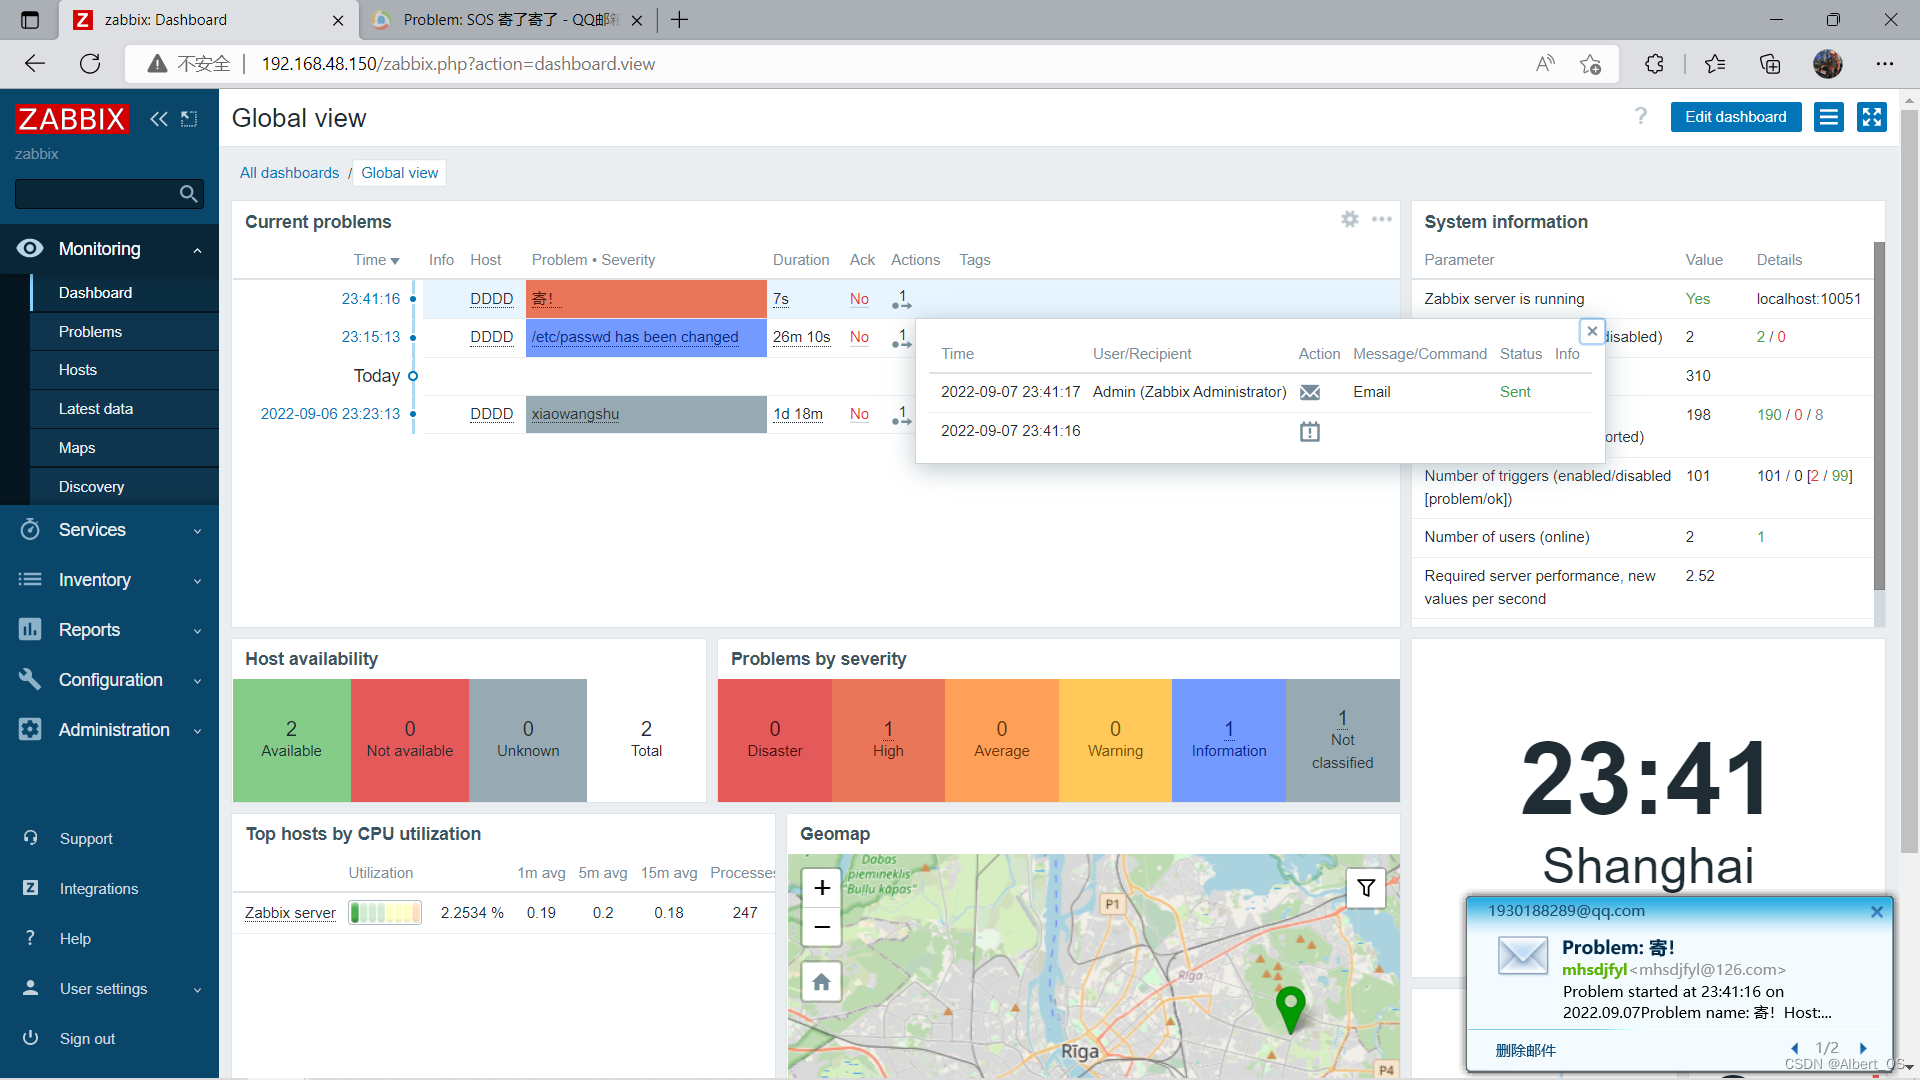Go to previous mail in notification popup
The image size is (1920, 1080).
tap(1795, 1048)
